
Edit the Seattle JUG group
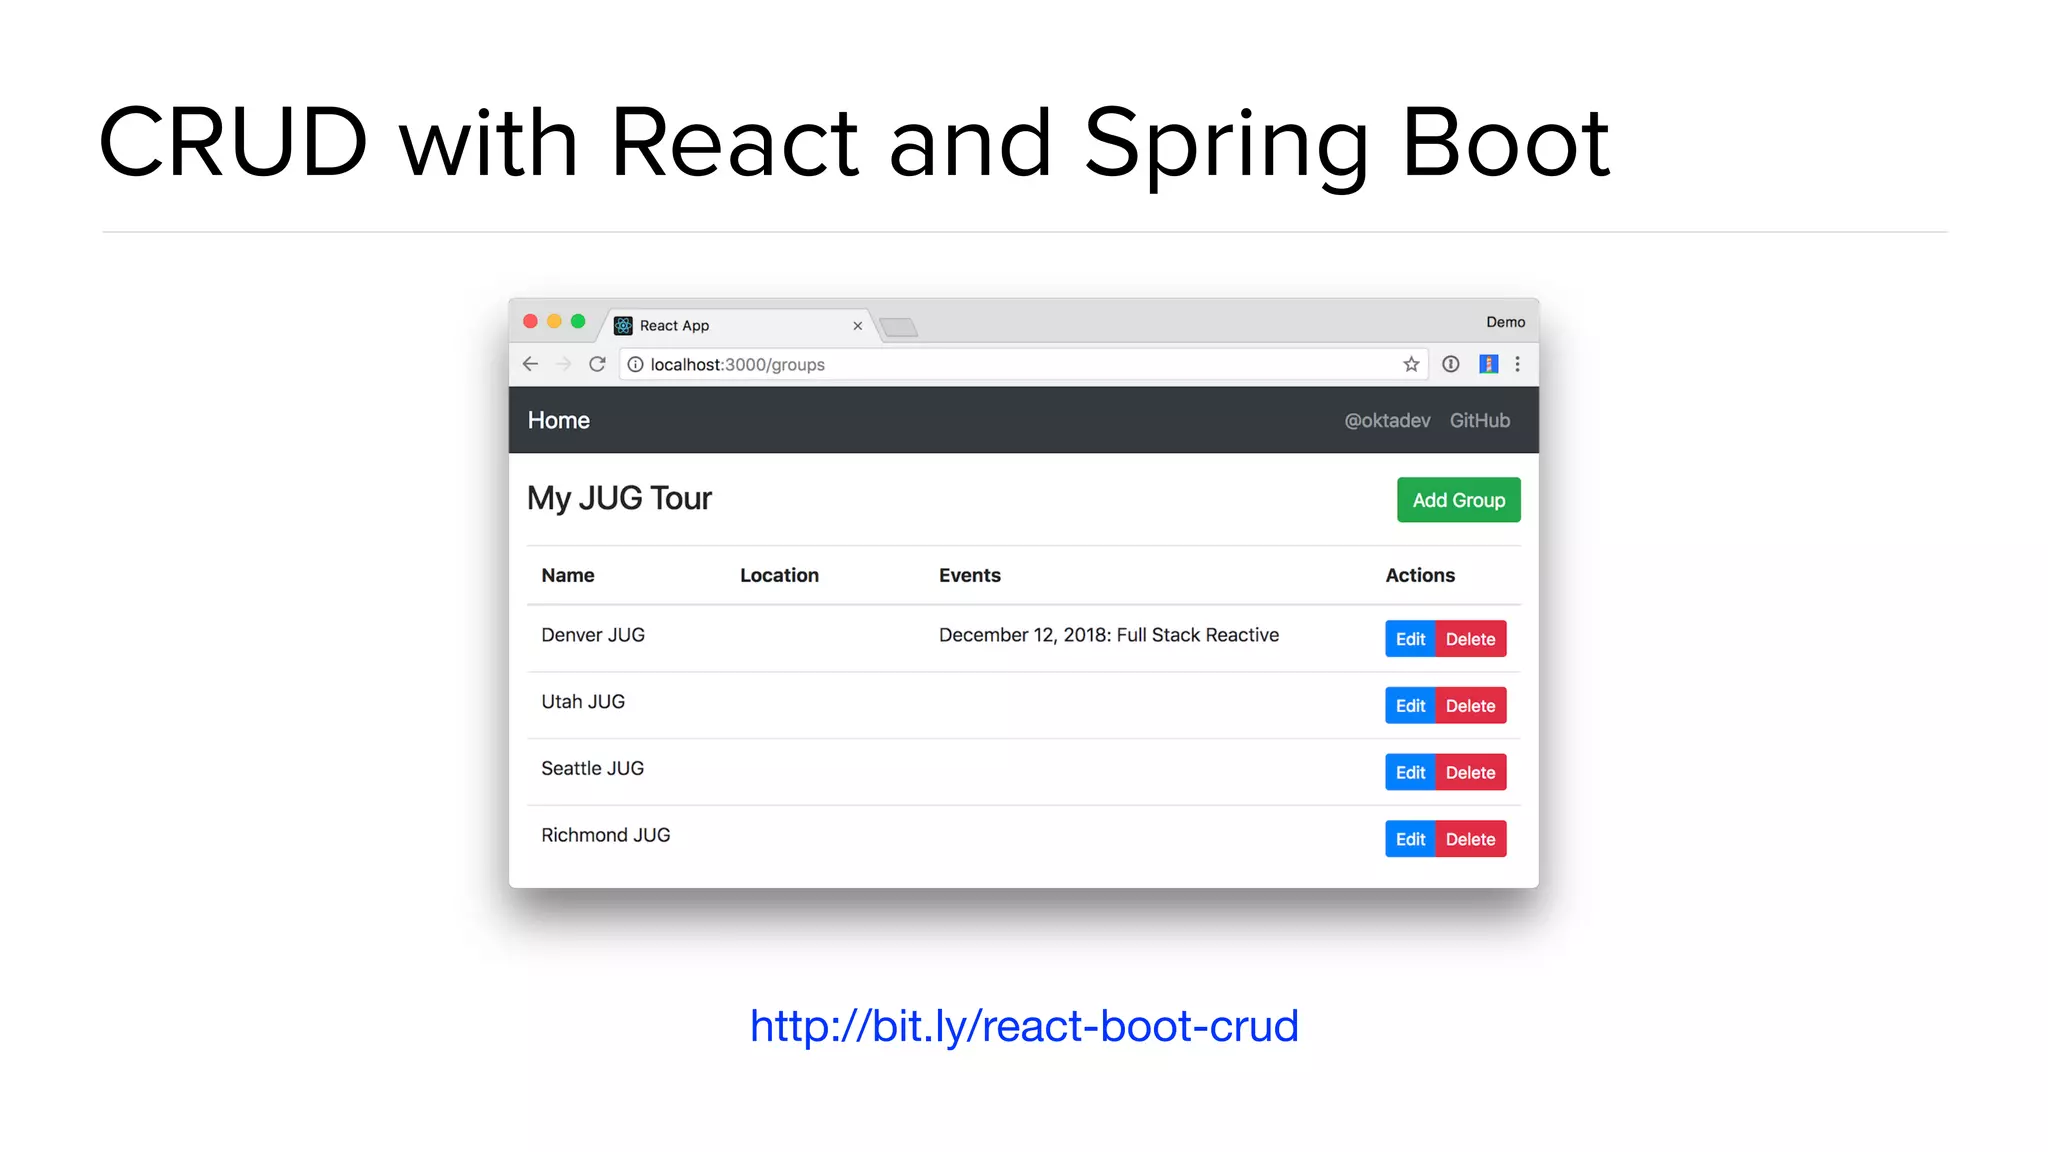(1410, 772)
